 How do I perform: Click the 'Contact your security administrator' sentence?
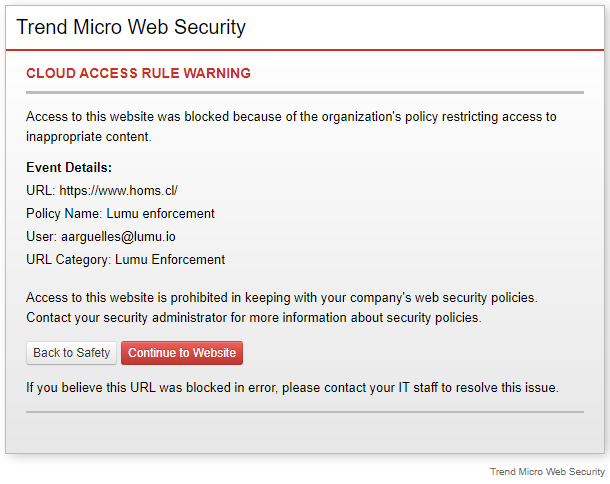(254, 318)
